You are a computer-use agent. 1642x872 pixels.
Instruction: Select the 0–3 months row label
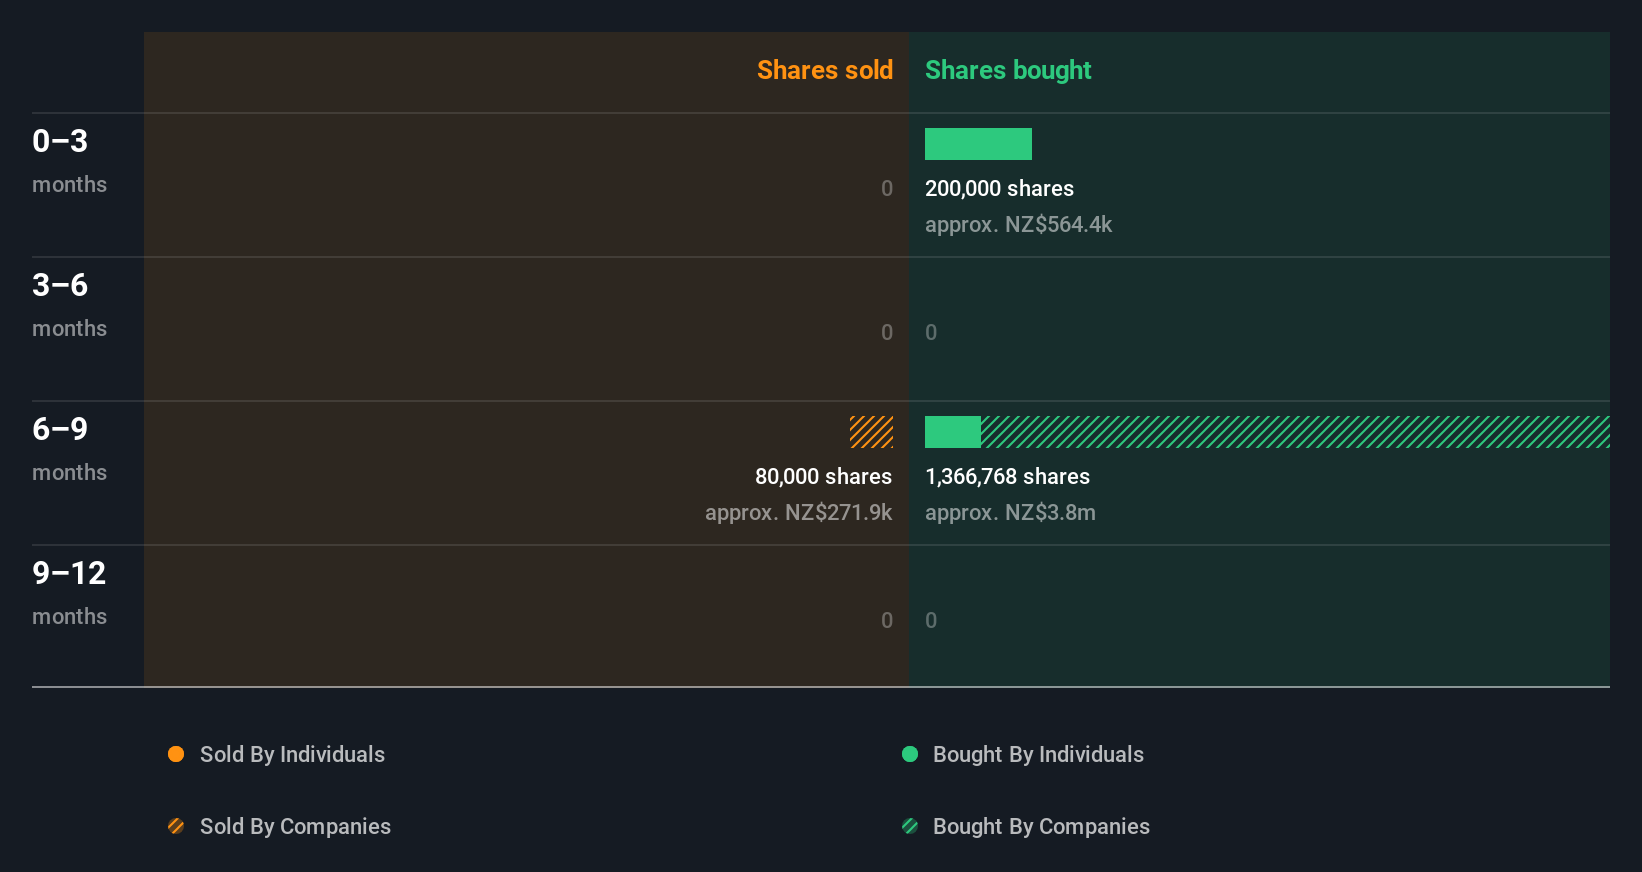coord(69,161)
